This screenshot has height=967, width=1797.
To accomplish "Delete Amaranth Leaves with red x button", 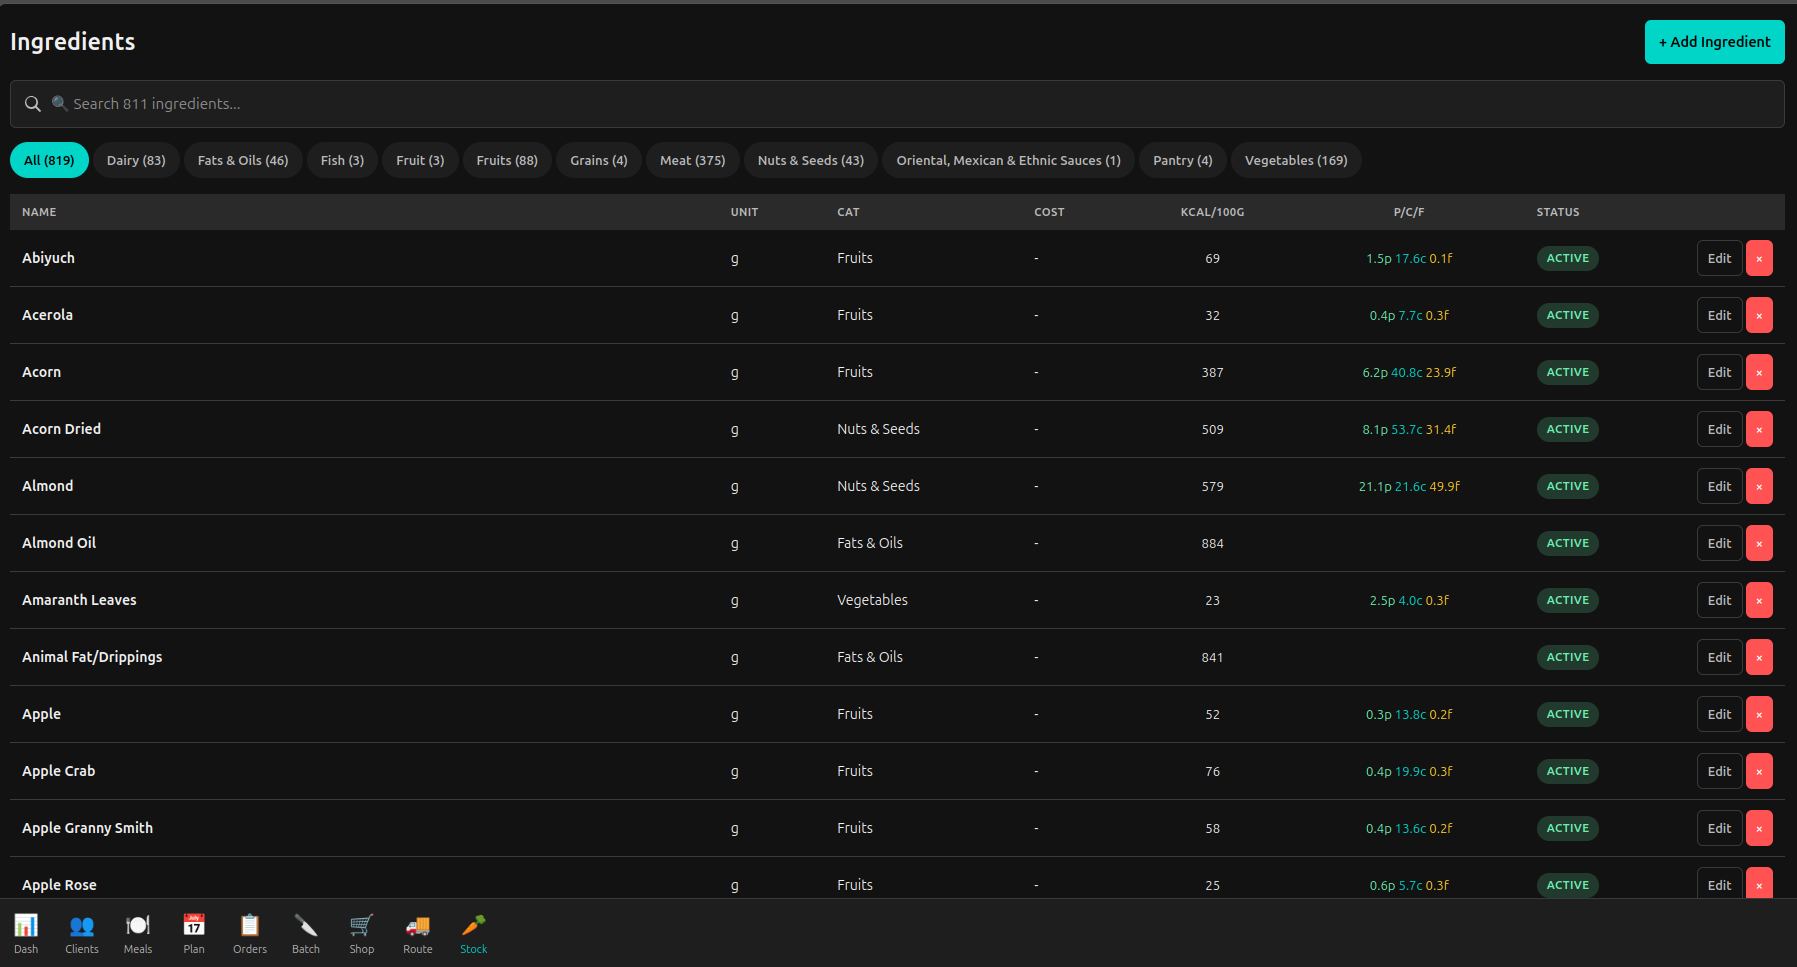I will pyautogui.click(x=1759, y=600).
